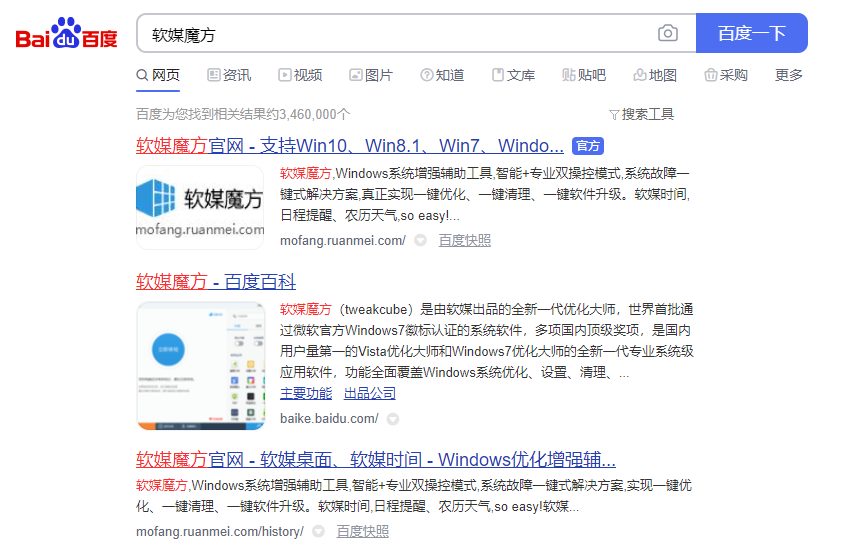Open the 图片 images tab
The height and width of the screenshot is (552, 856).
(371, 75)
